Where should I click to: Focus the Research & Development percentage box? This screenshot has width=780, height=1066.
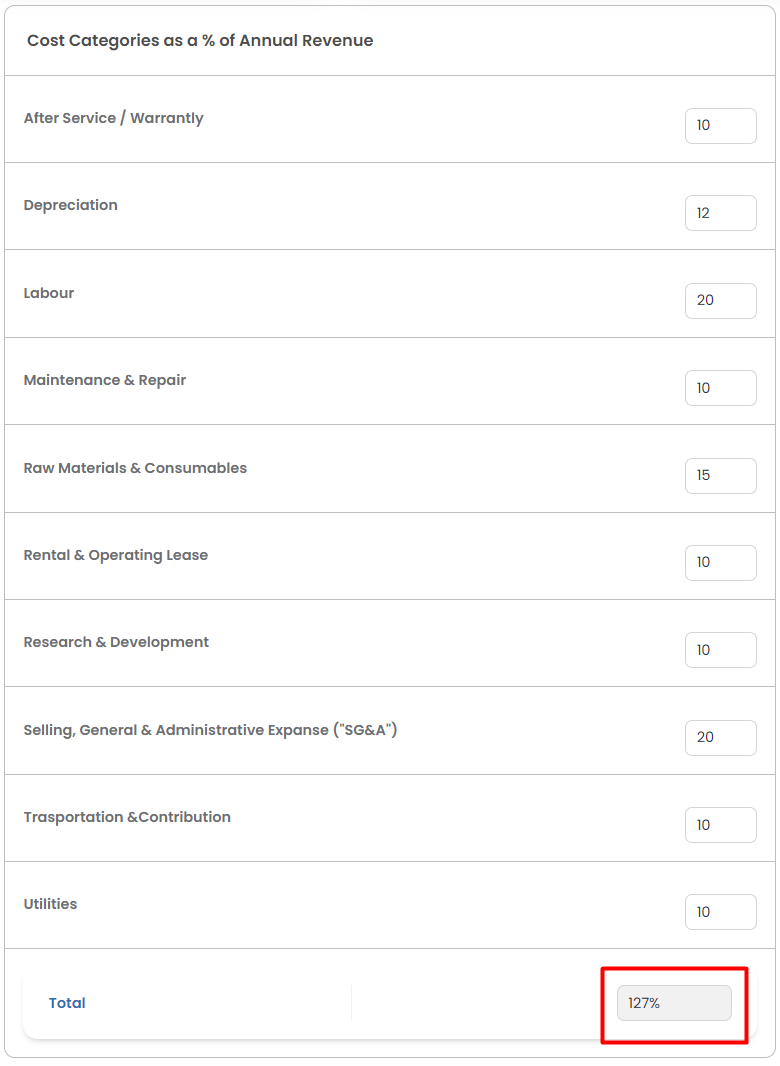point(720,650)
